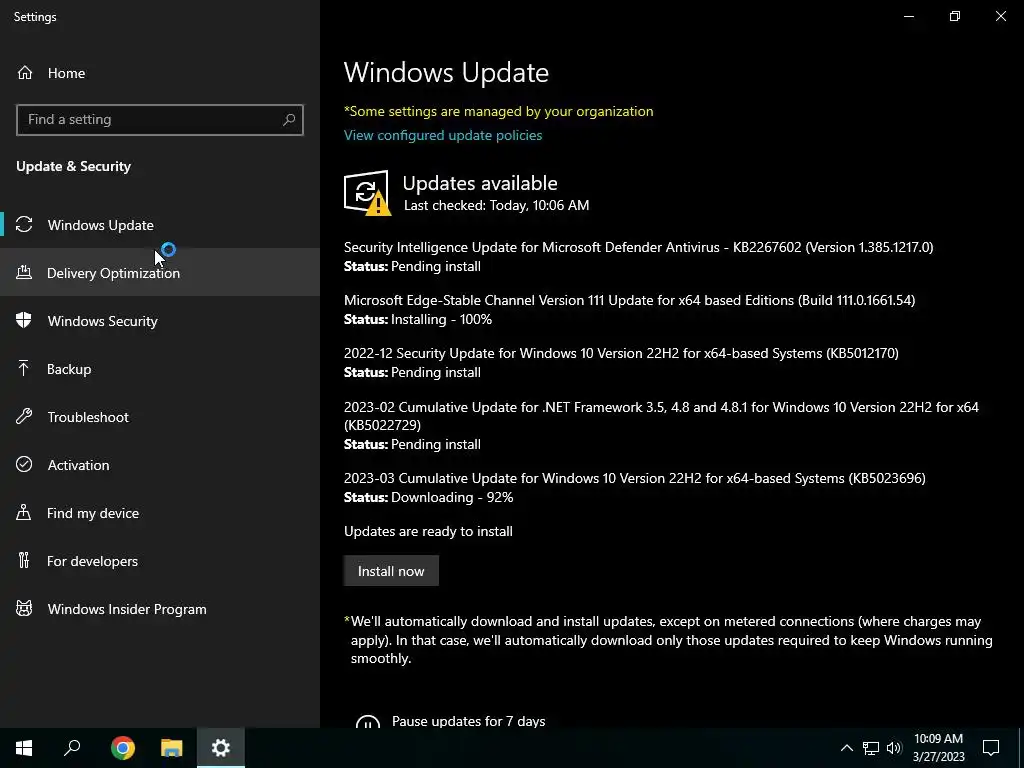Minimize the Settings window
Screen dimensions: 1024x768
coord(908,16)
